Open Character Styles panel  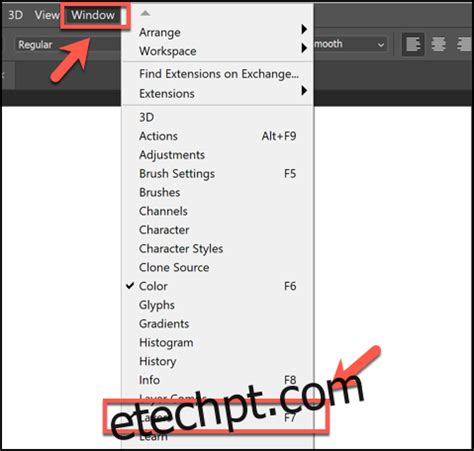pos(218,248)
